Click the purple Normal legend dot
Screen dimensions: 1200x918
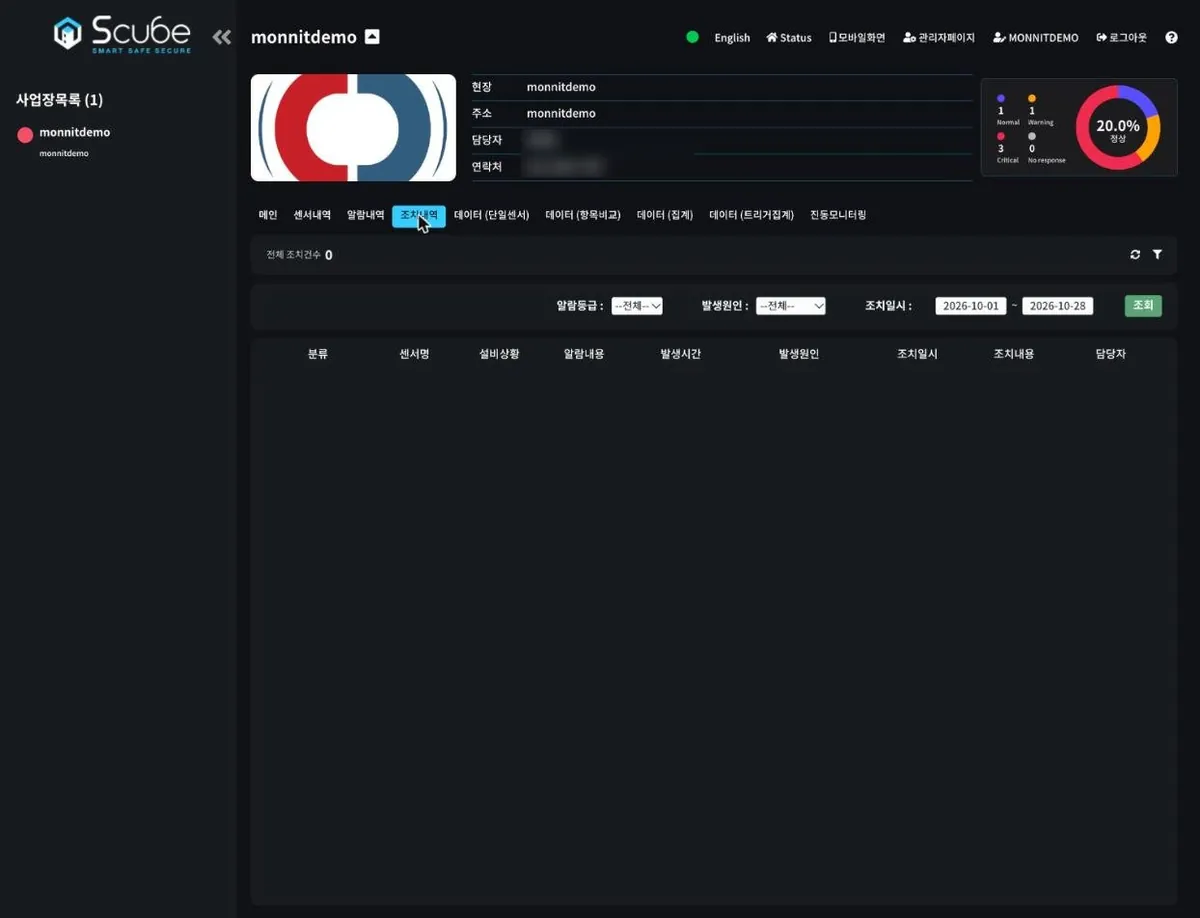(x=1001, y=98)
